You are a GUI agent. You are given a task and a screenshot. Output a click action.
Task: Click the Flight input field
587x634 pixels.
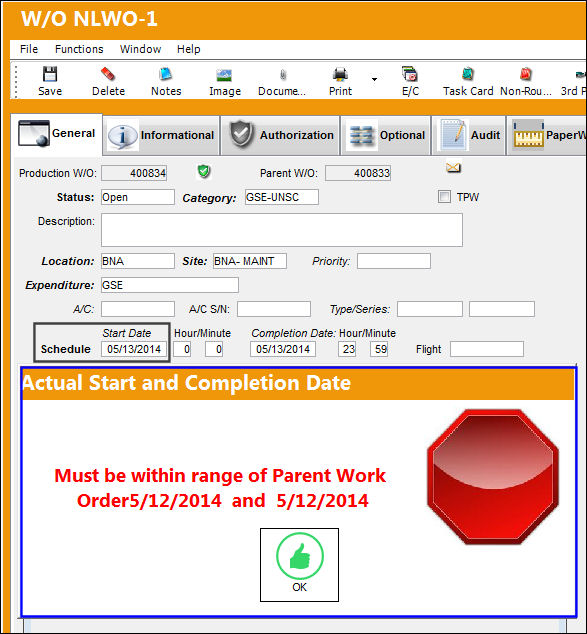[487, 349]
